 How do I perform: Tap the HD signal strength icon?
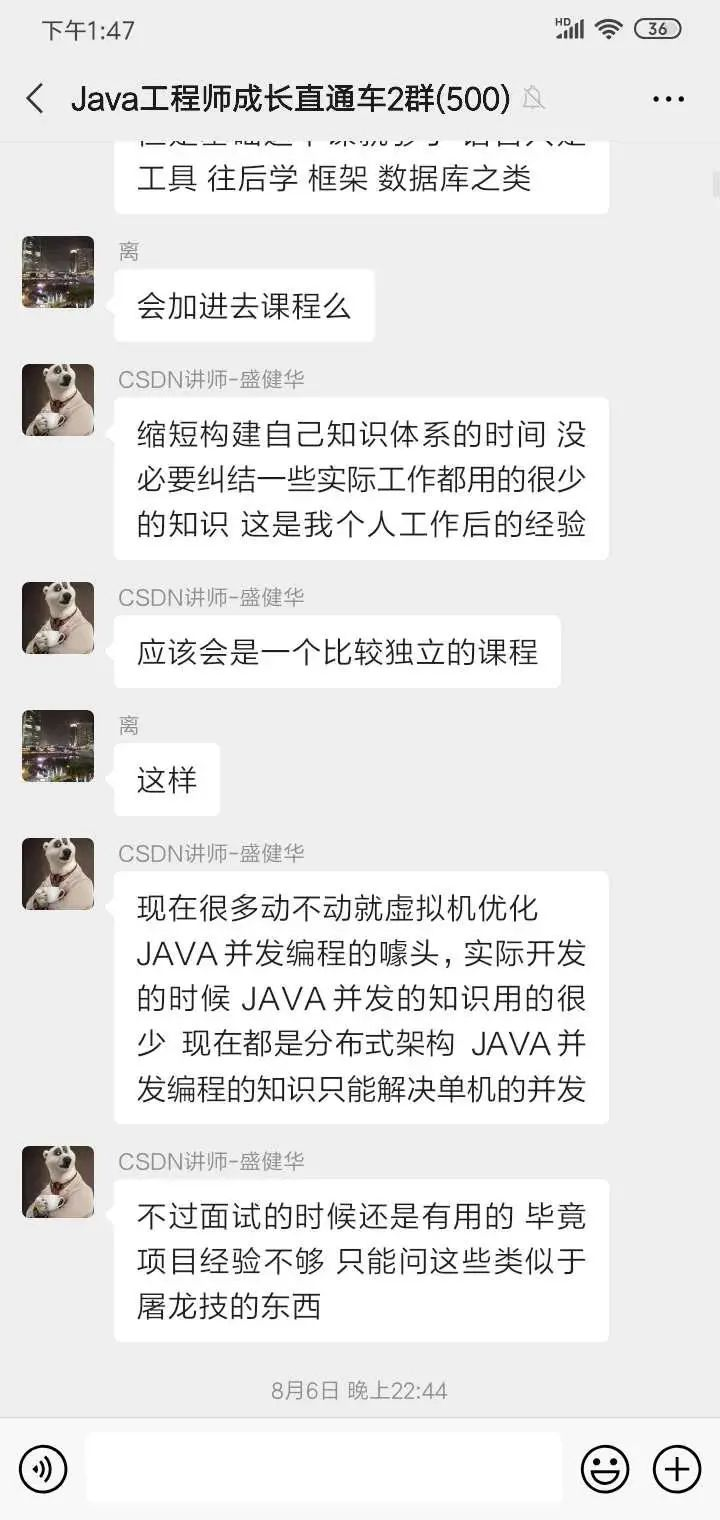click(569, 28)
